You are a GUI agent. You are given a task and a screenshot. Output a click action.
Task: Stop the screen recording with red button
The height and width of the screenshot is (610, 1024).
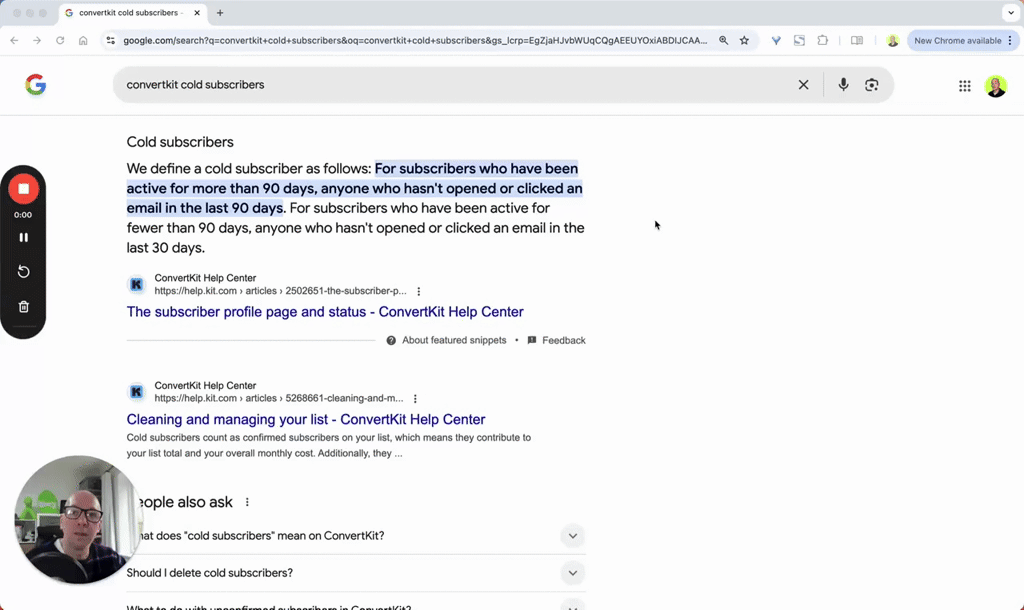[x=24, y=189]
